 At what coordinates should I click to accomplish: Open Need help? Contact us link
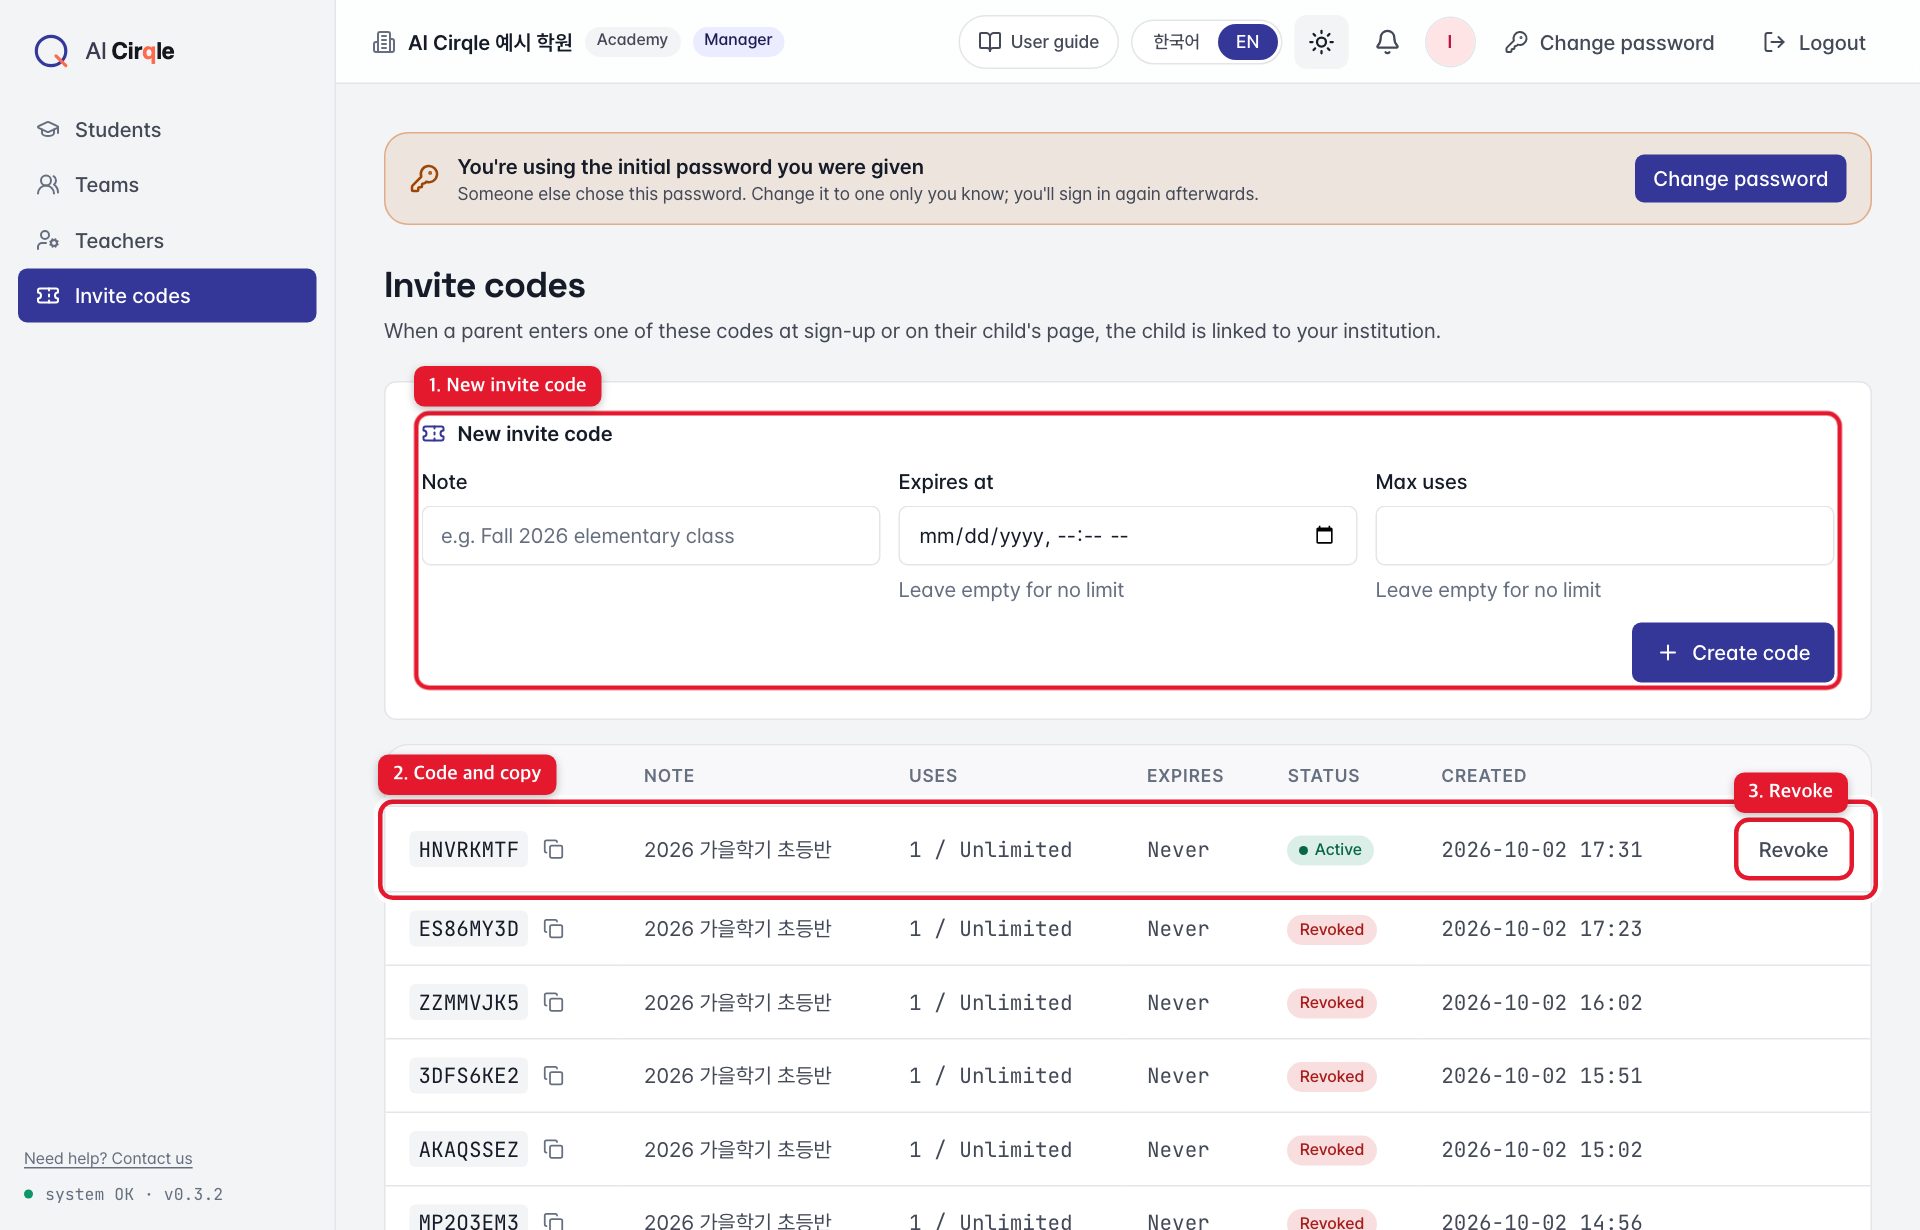pyautogui.click(x=108, y=1158)
